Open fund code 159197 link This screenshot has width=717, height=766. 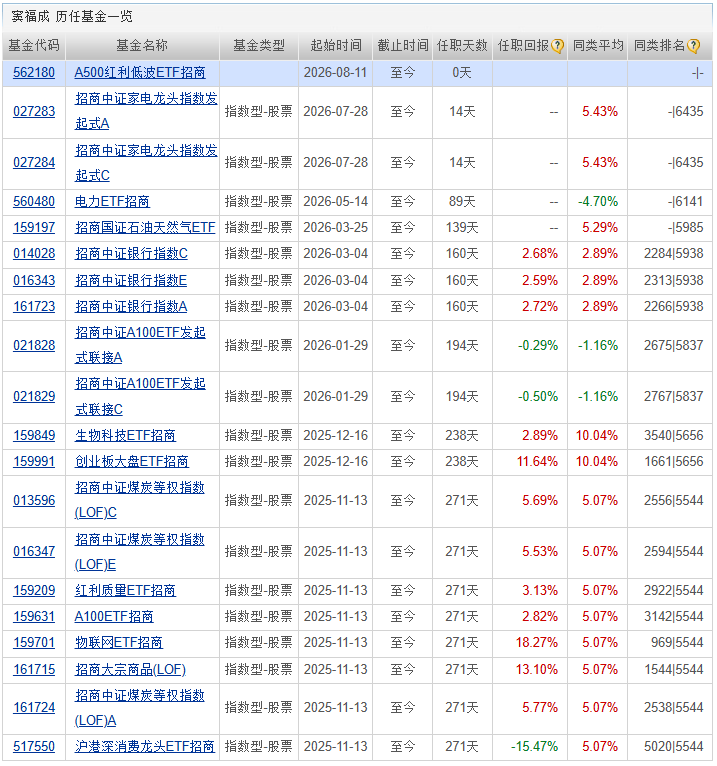pos(34,228)
